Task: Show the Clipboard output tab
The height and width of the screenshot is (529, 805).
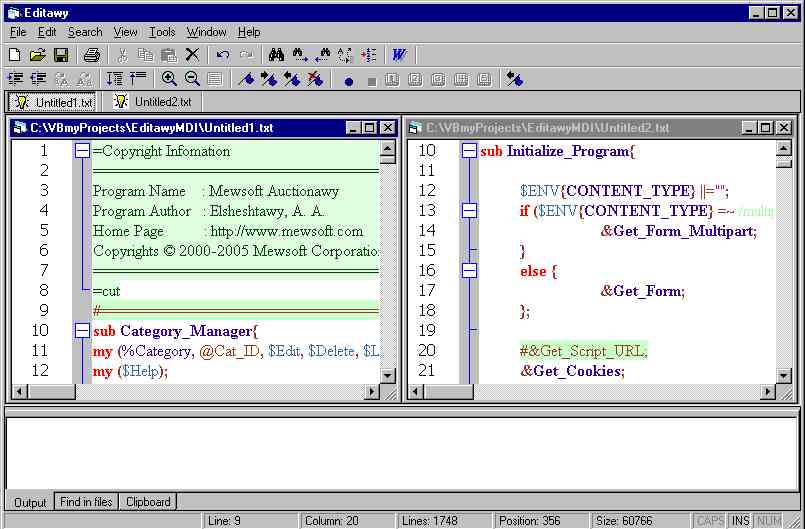Action: coord(148,502)
